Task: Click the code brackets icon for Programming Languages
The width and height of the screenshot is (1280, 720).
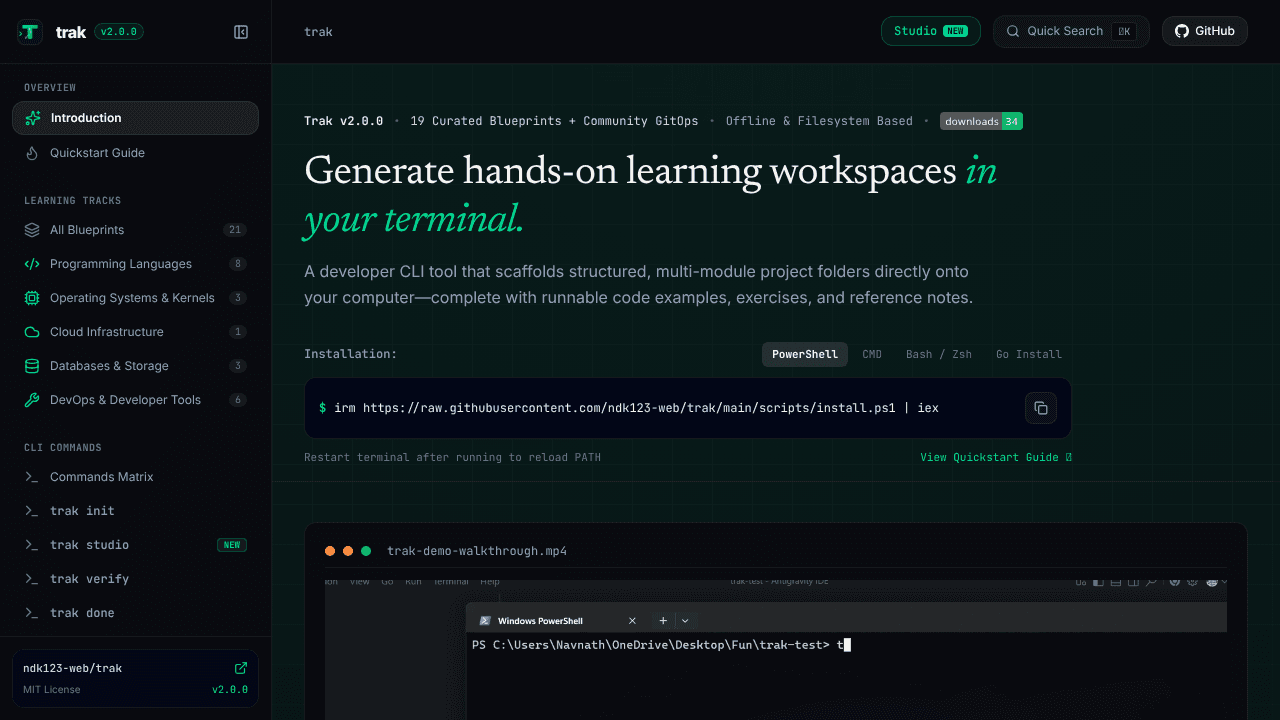Action: pos(32,264)
